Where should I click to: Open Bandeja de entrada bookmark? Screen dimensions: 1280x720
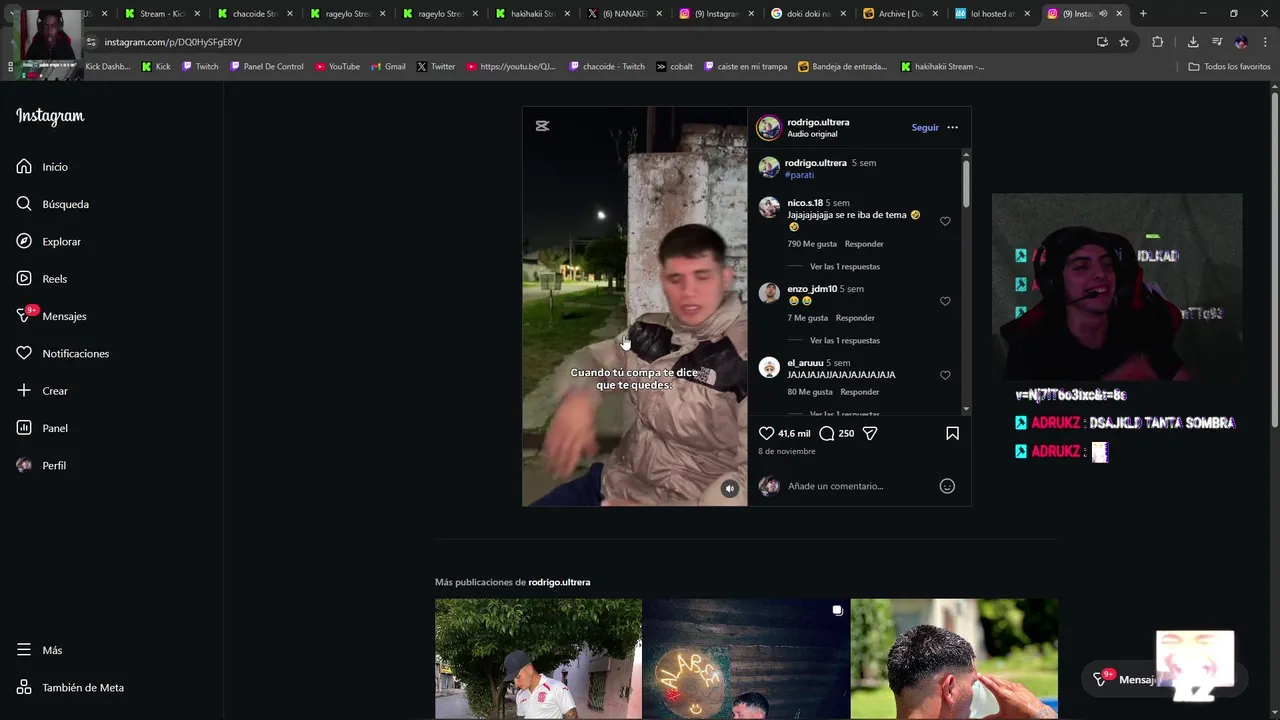tap(842, 67)
